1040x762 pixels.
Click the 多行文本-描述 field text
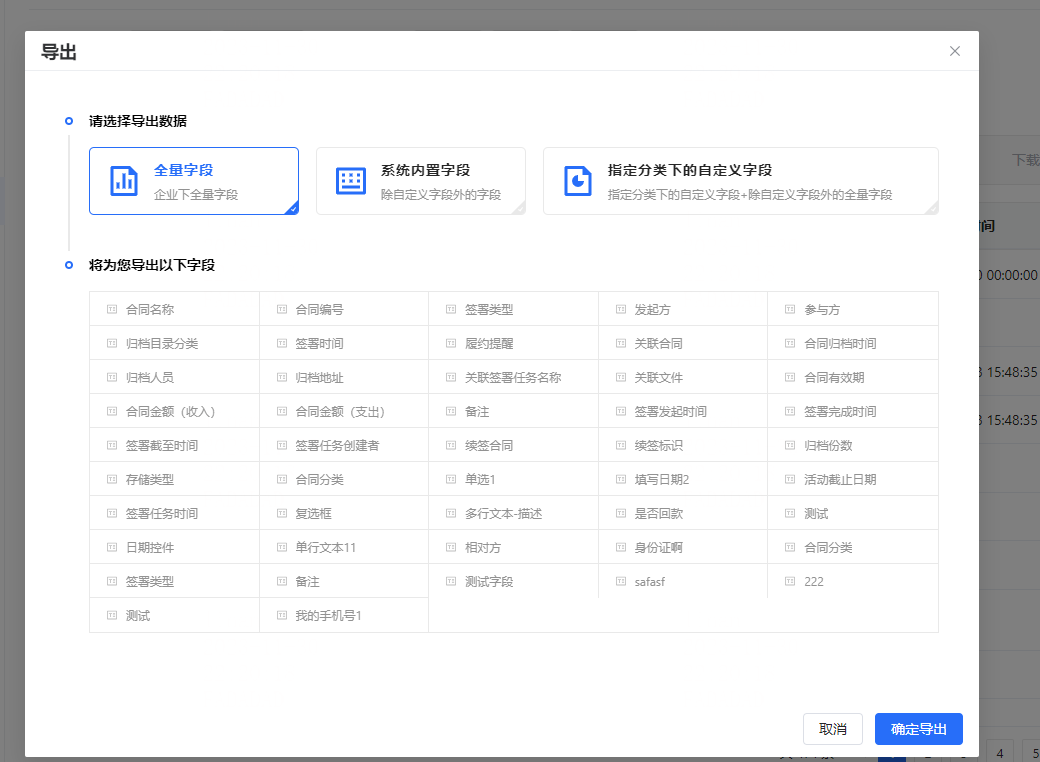[x=503, y=513]
